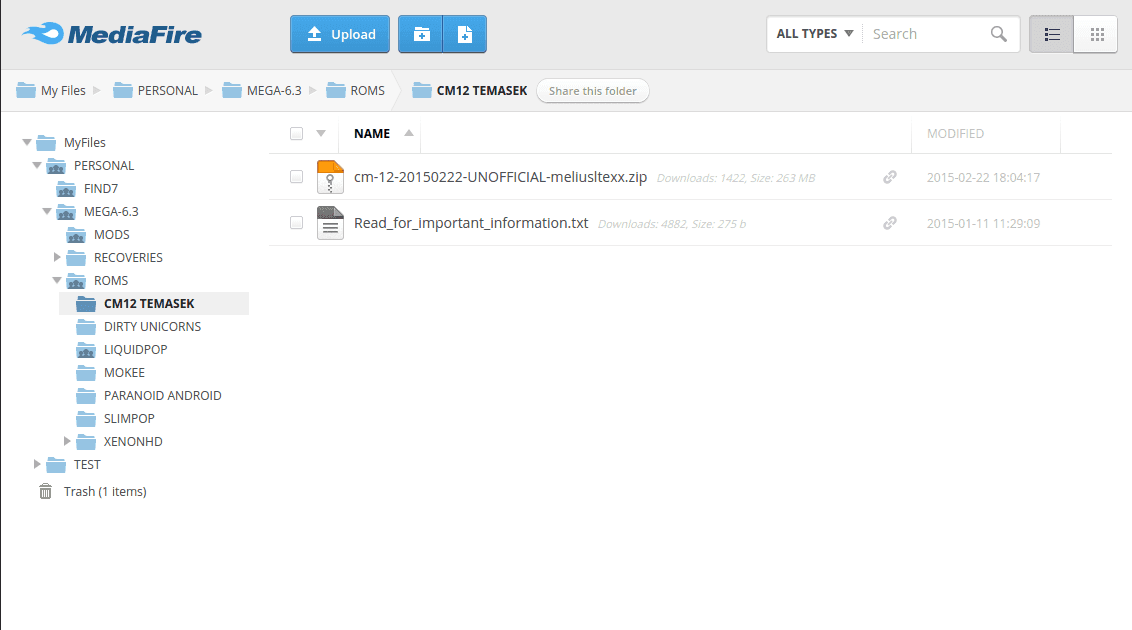Open Trash (1 items) in the sidebar

coord(105,491)
